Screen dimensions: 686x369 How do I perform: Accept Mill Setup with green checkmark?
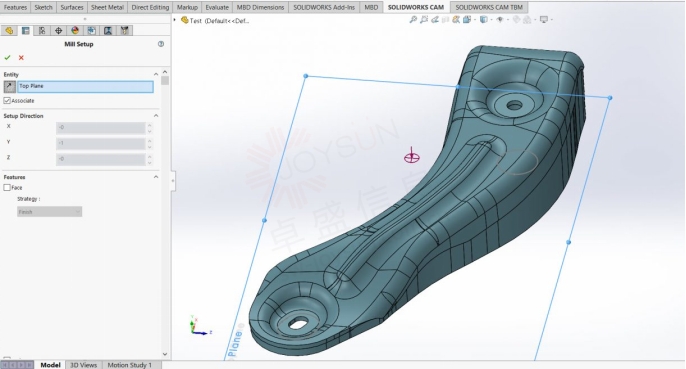[x=7, y=57]
